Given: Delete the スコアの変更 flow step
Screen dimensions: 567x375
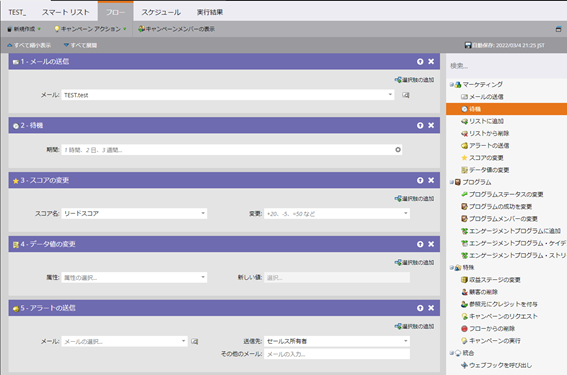Looking at the screenshot, I should pyautogui.click(x=431, y=180).
